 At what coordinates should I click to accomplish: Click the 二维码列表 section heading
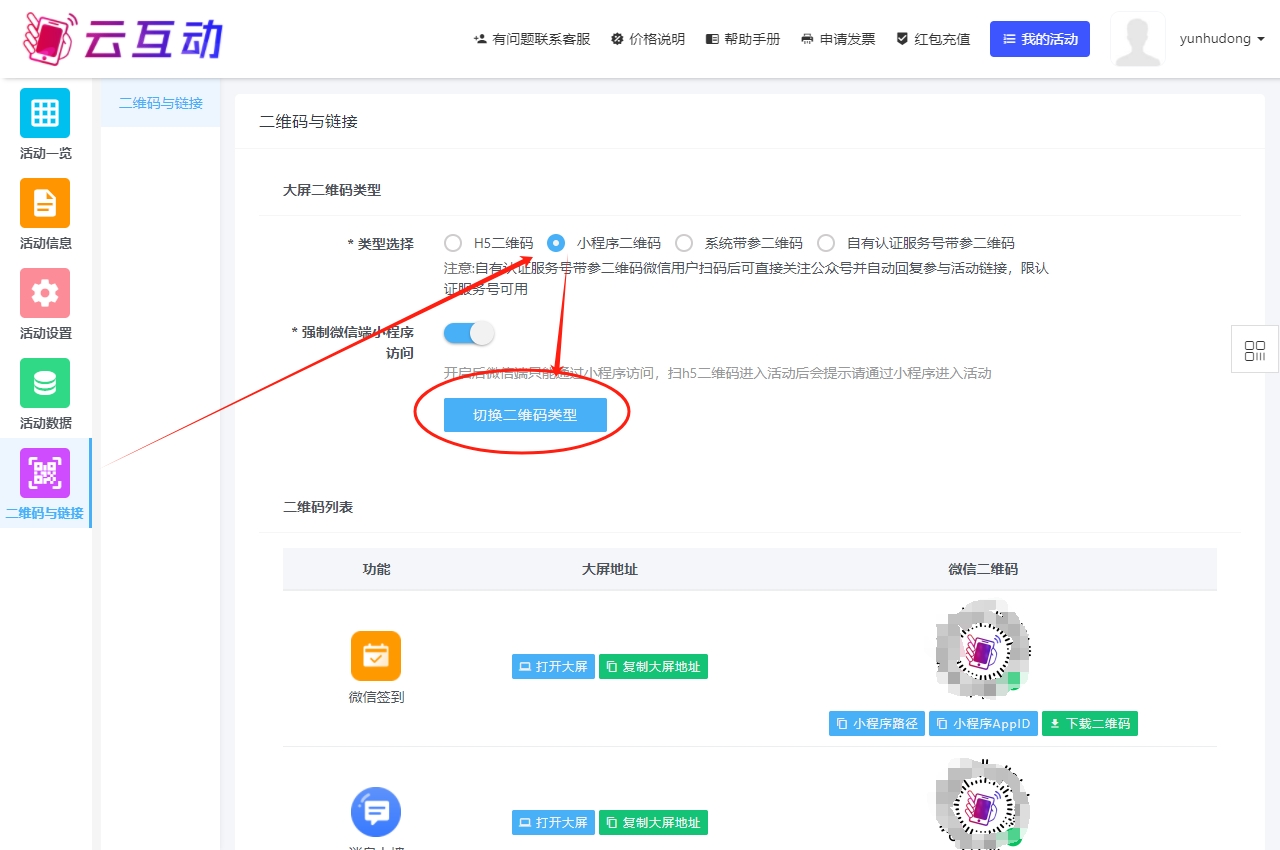tap(318, 507)
